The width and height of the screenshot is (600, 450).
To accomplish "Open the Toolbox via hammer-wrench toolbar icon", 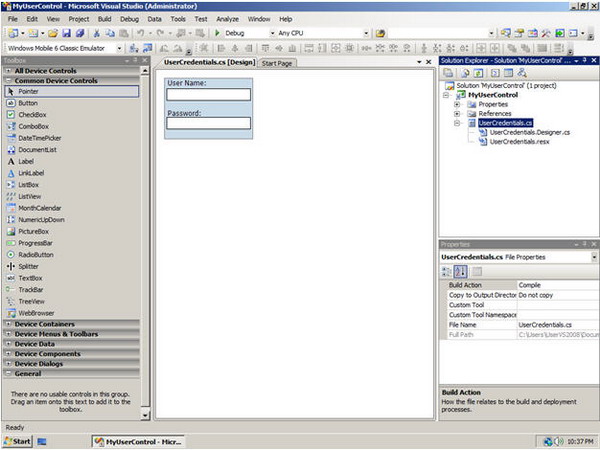I will point(546,33).
